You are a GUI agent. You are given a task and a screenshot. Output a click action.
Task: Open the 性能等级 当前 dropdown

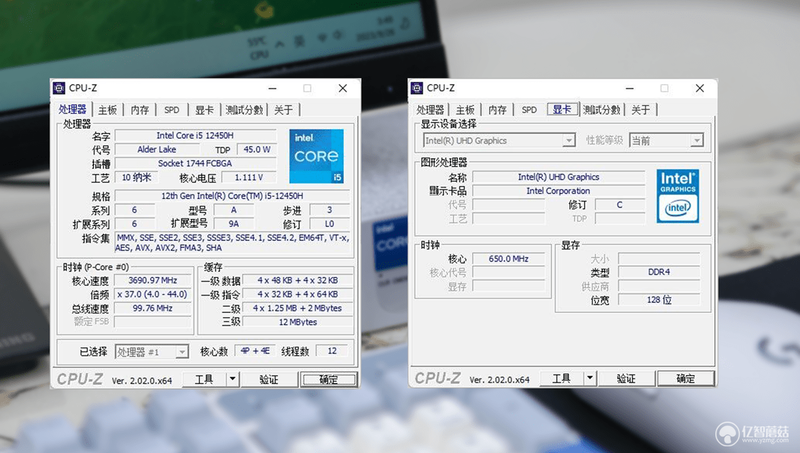point(697,140)
